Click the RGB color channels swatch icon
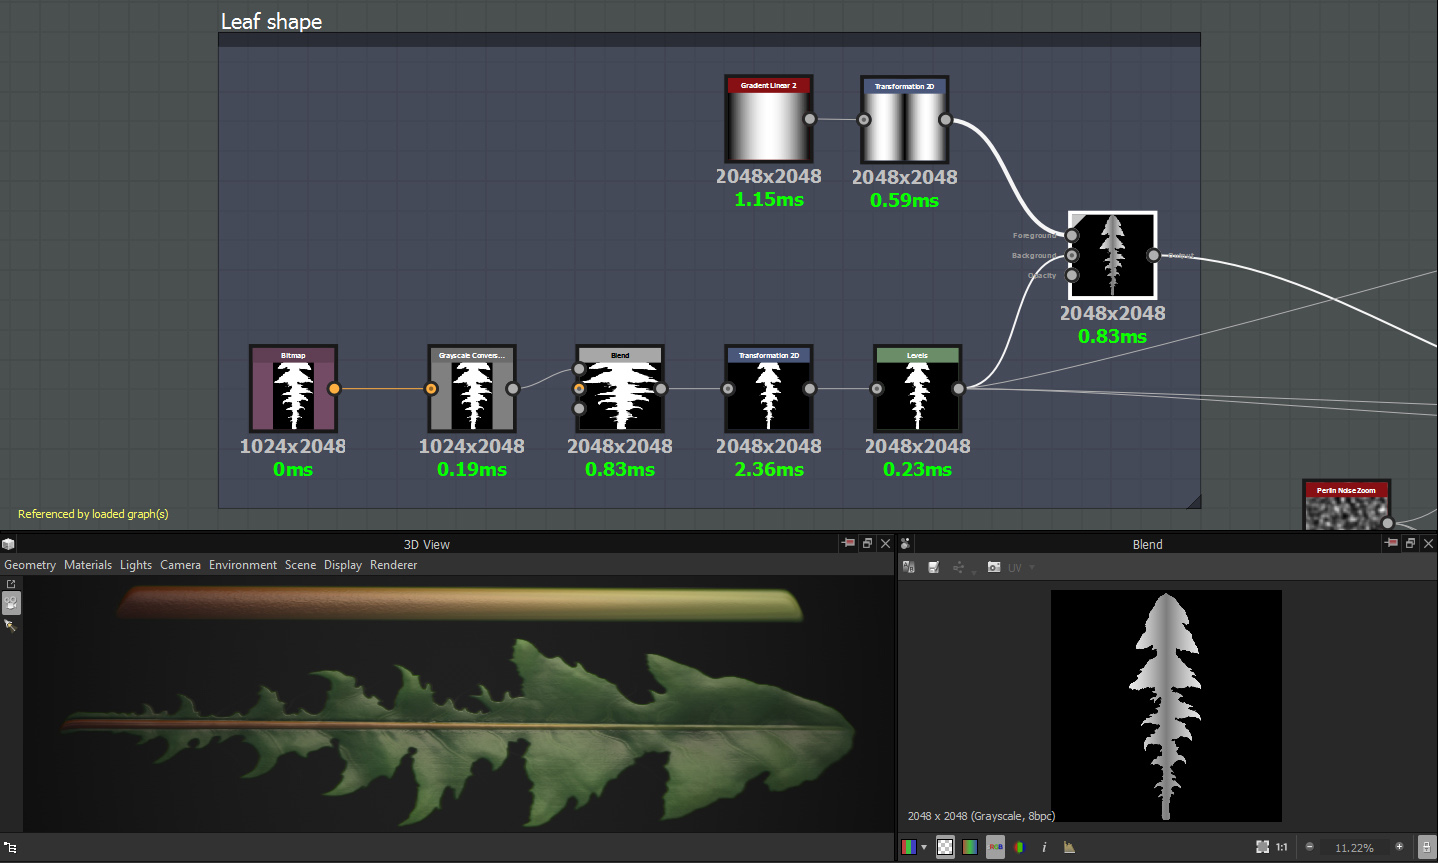Viewport: 1438px width, 863px height. click(909, 847)
